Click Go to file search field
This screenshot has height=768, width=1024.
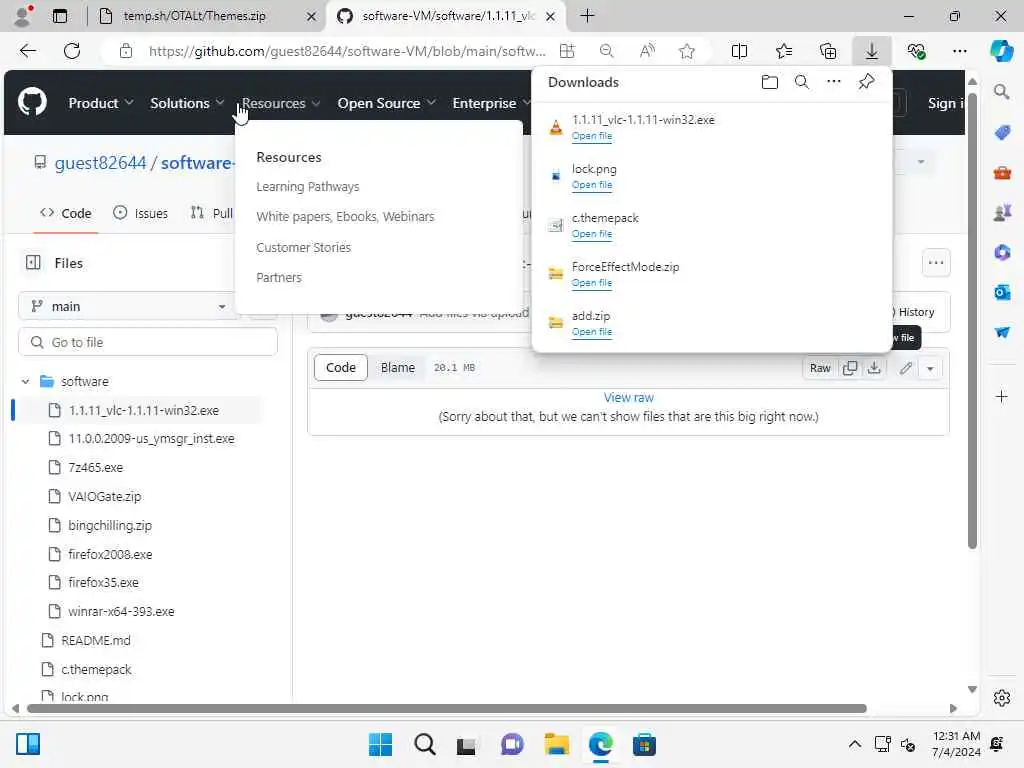[x=148, y=342]
